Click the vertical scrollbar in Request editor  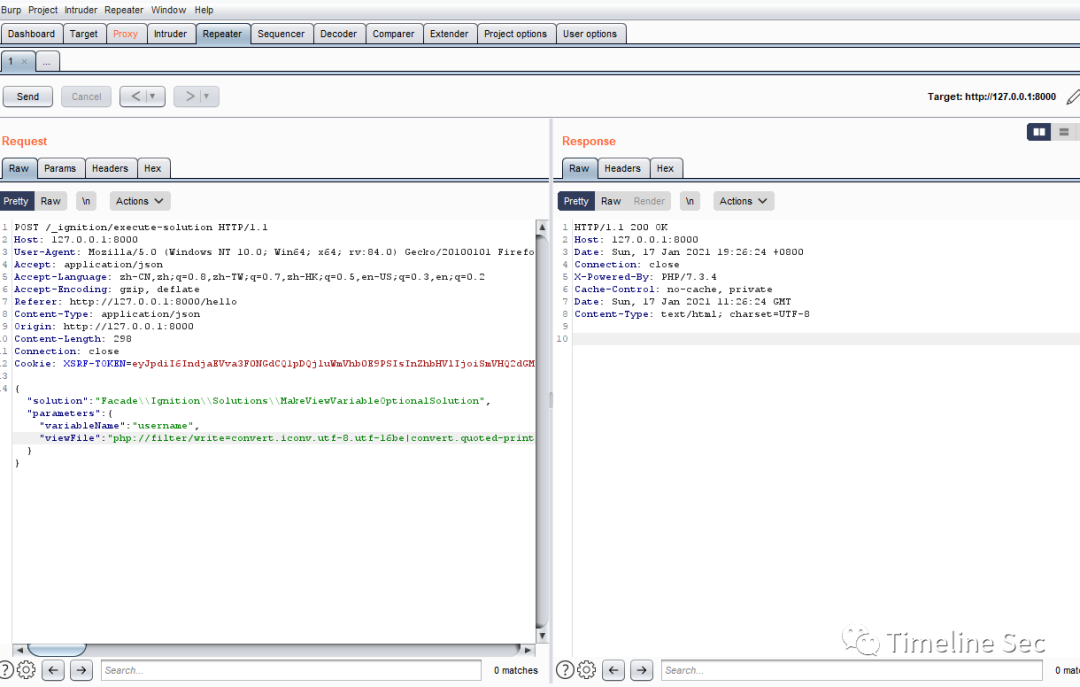pyautogui.click(x=542, y=431)
